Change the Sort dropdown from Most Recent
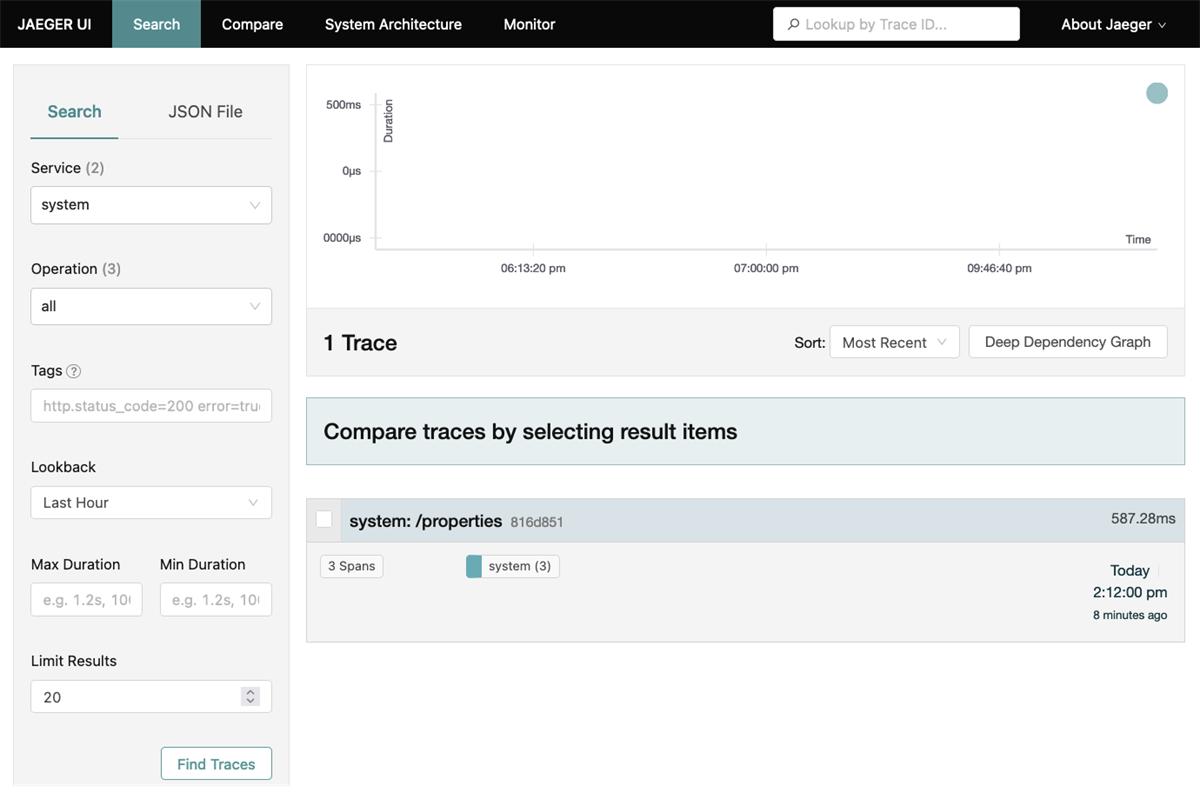 894,342
